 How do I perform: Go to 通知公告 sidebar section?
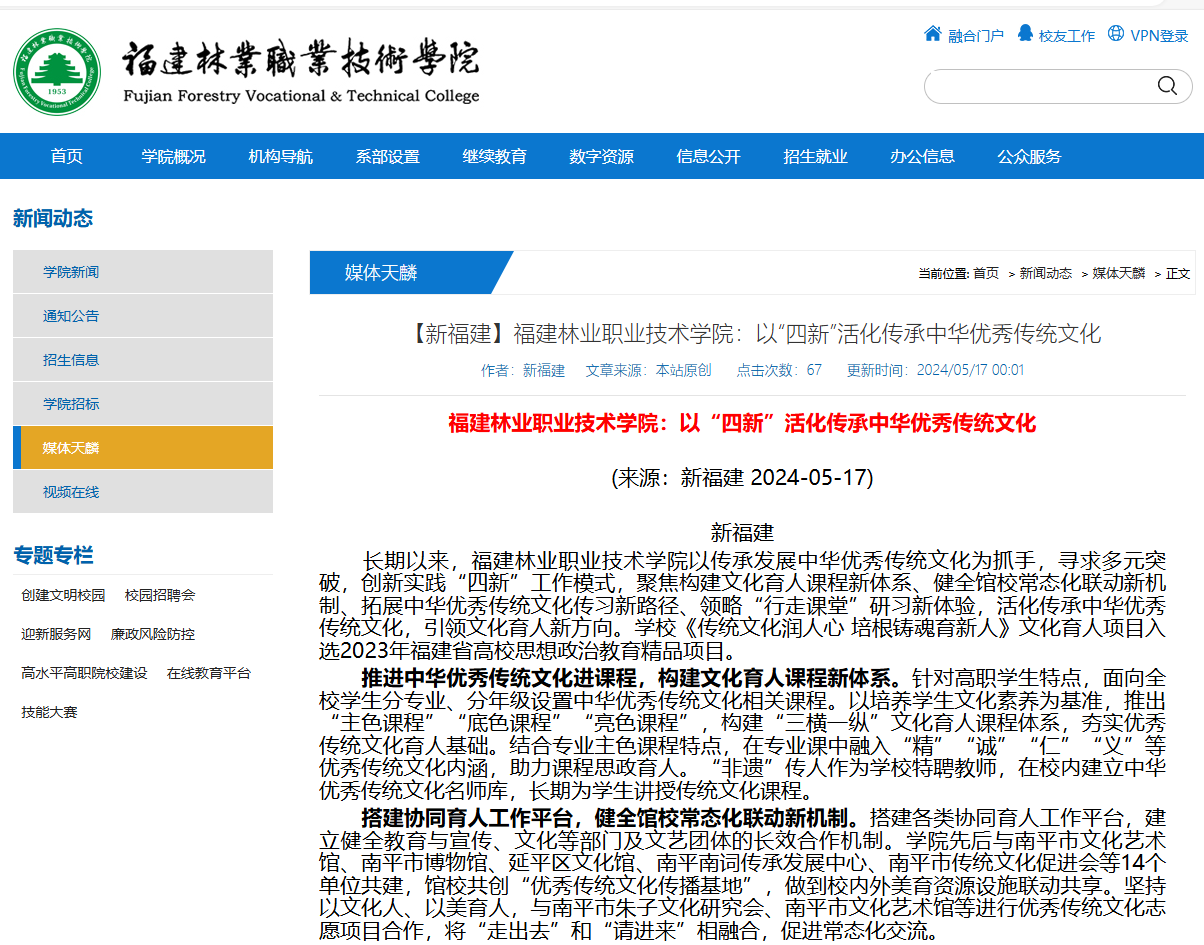coord(71,316)
